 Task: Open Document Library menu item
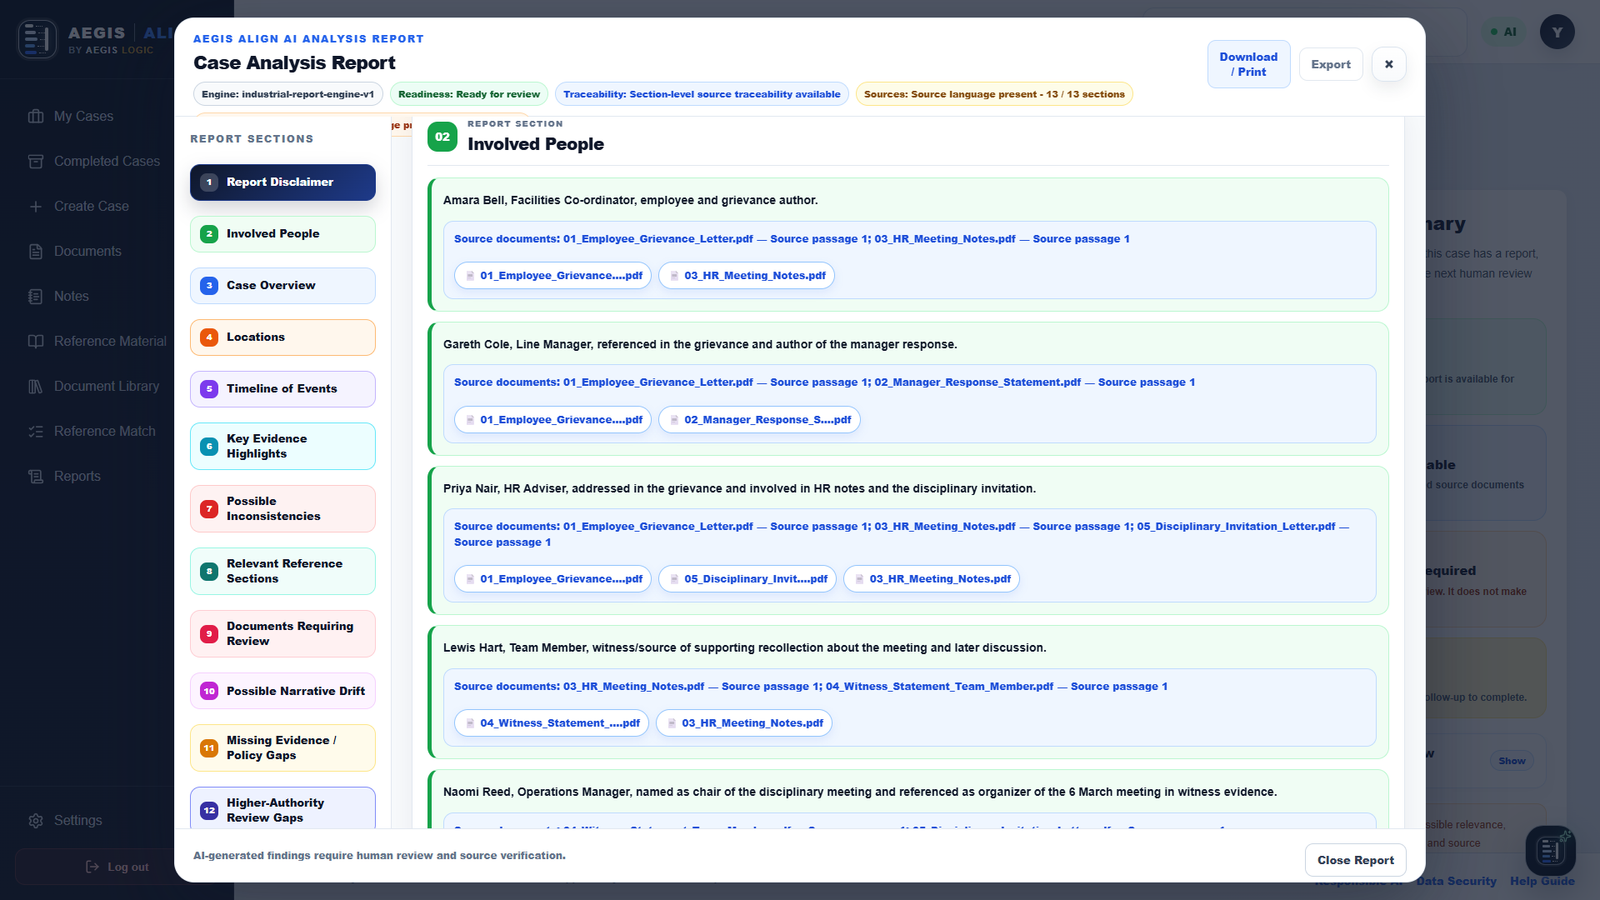click(x=107, y=386)
